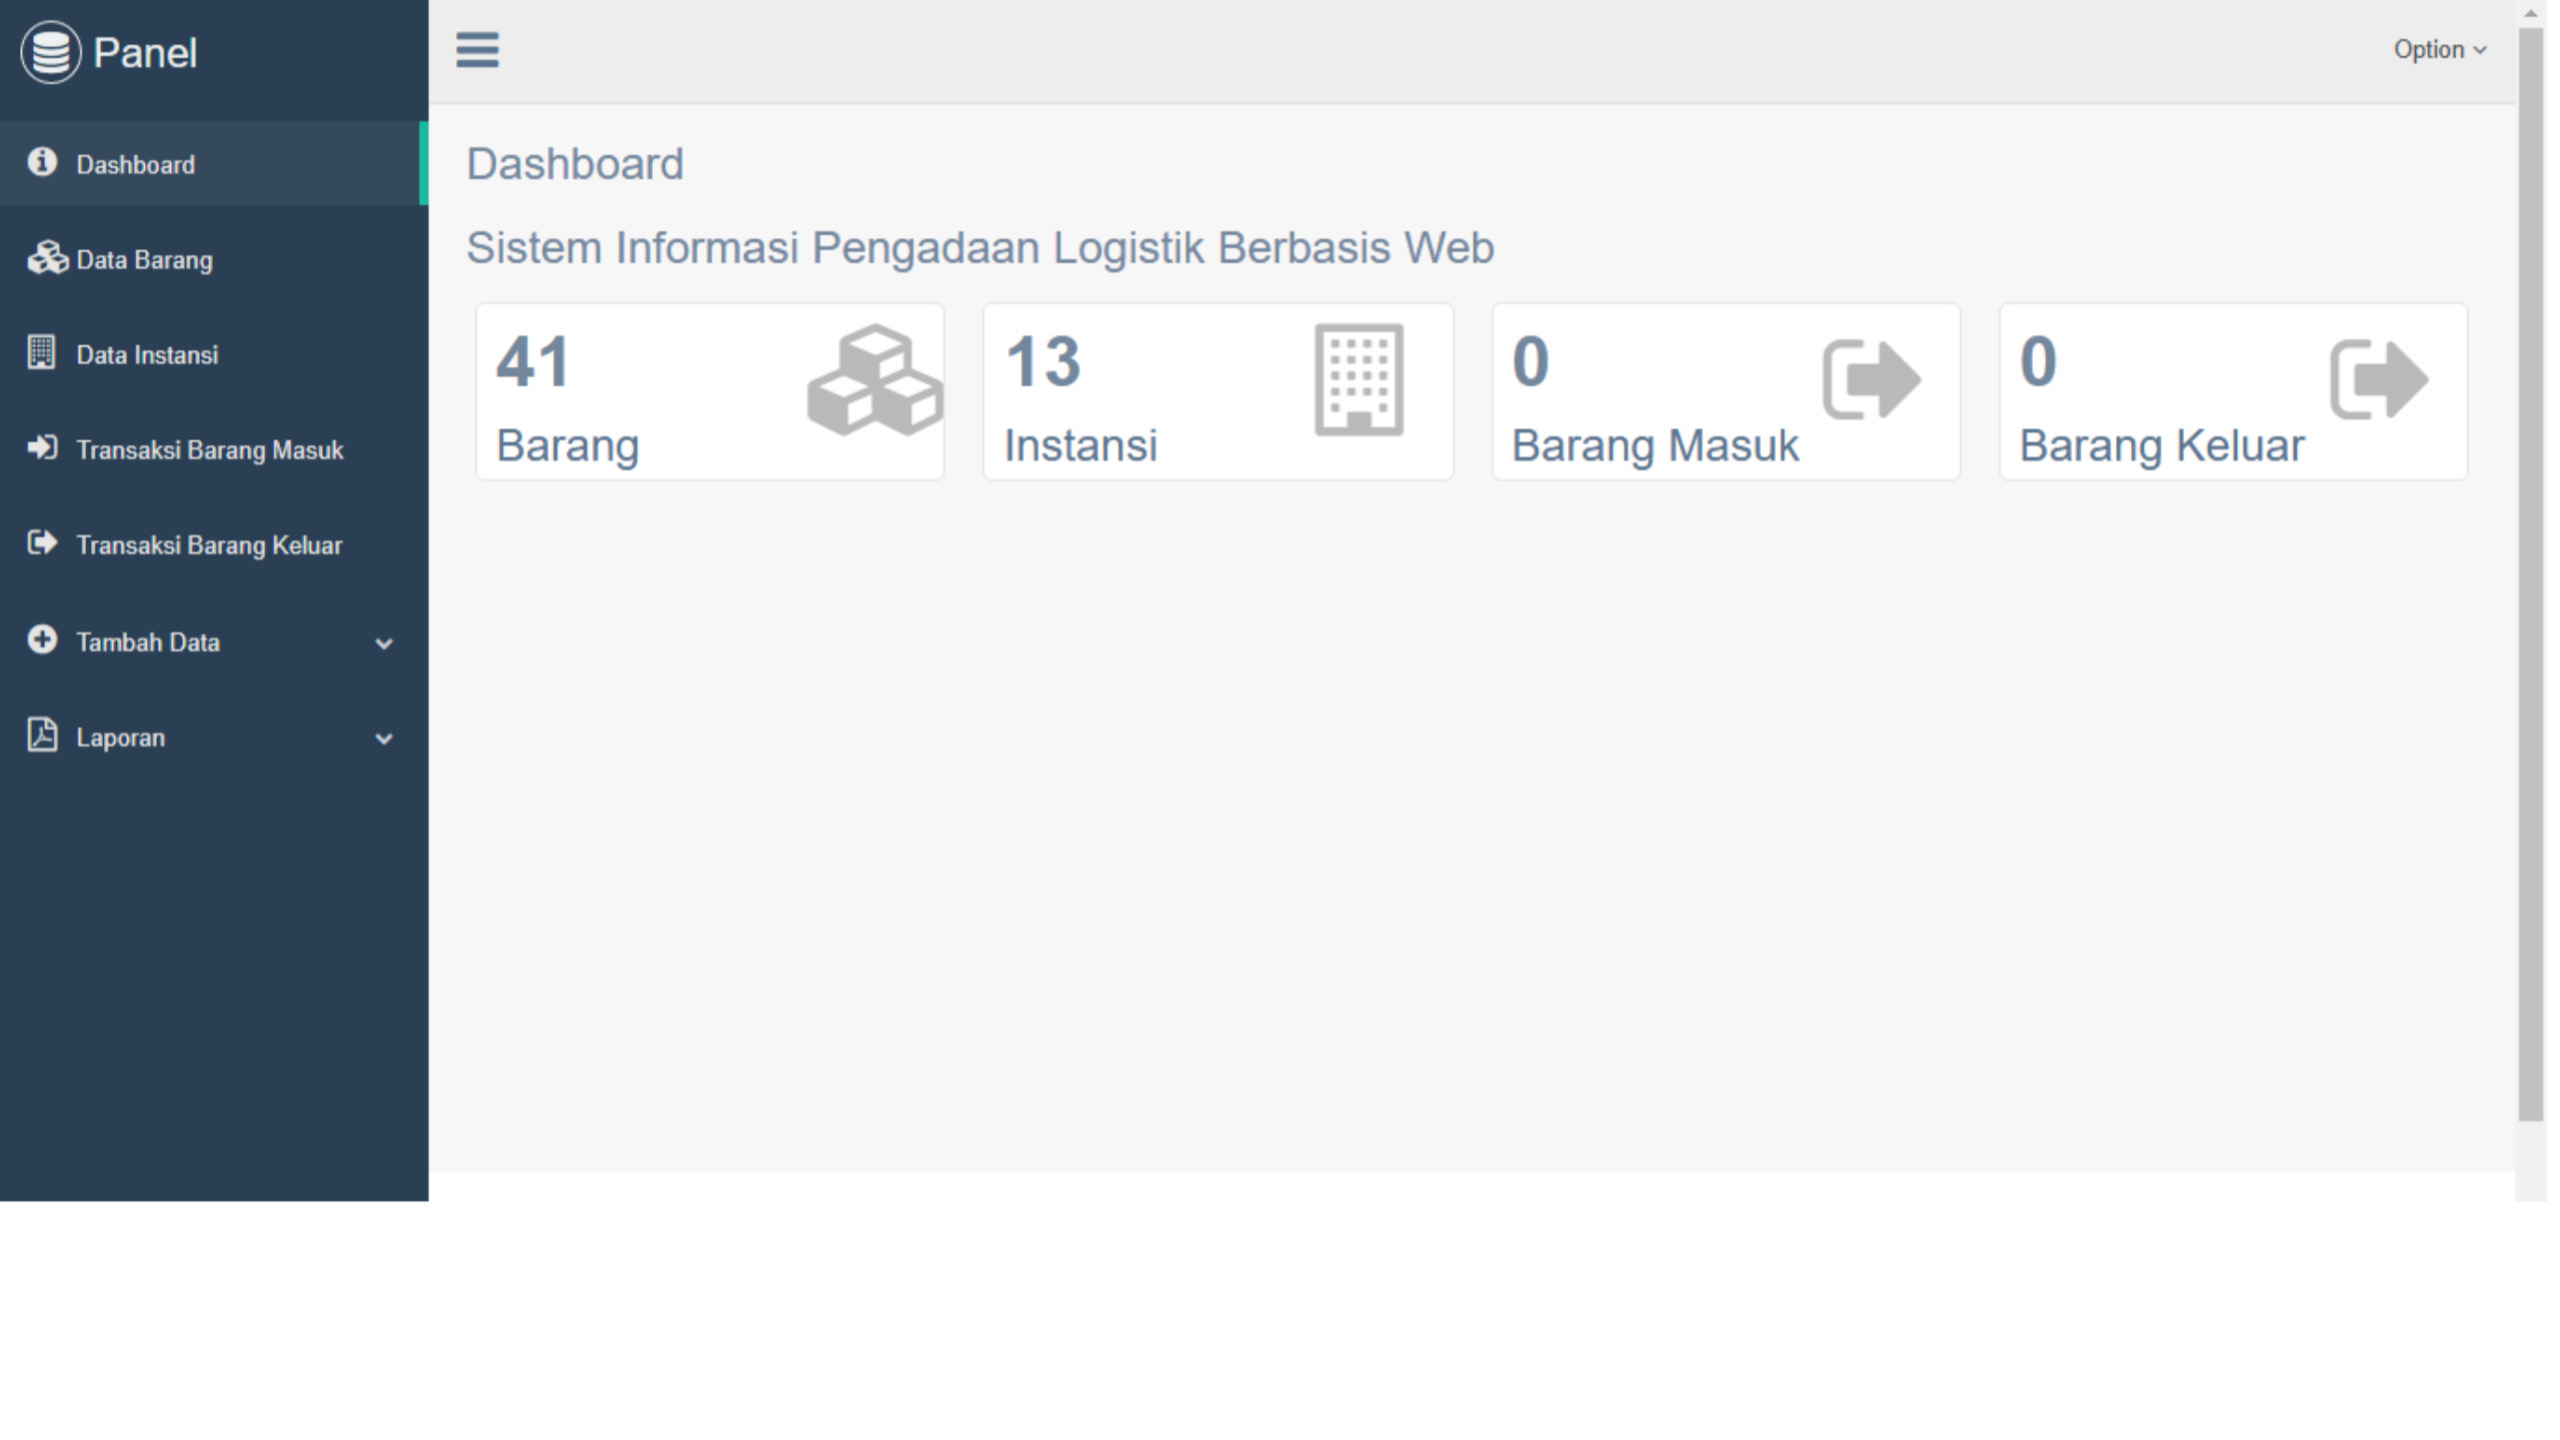
Task: Click the Barang Masuk card arrow icon
Action: tap(1872, 380)
